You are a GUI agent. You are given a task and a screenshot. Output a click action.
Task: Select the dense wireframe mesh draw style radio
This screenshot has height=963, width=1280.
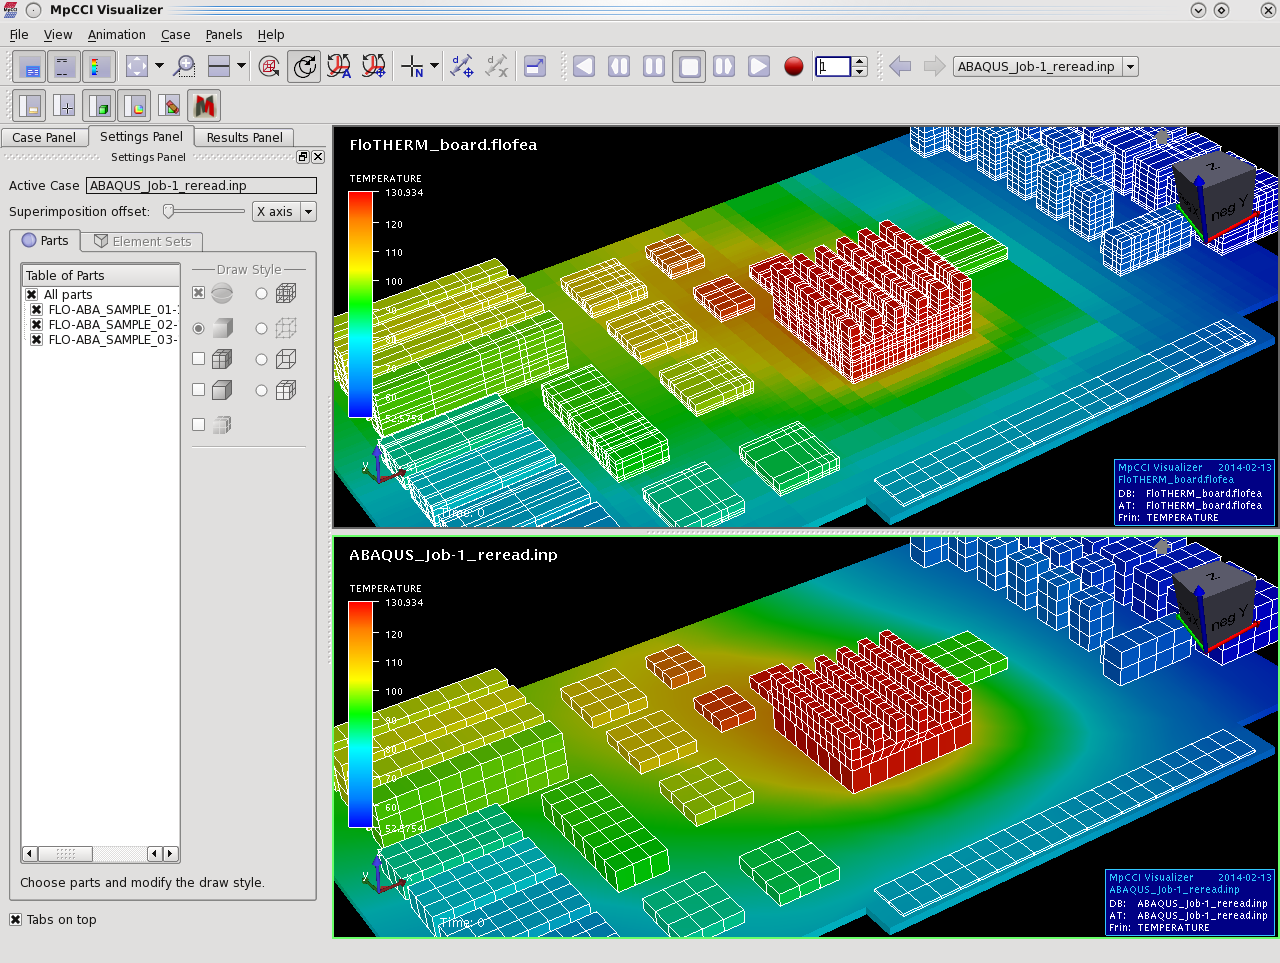(261, 294)
